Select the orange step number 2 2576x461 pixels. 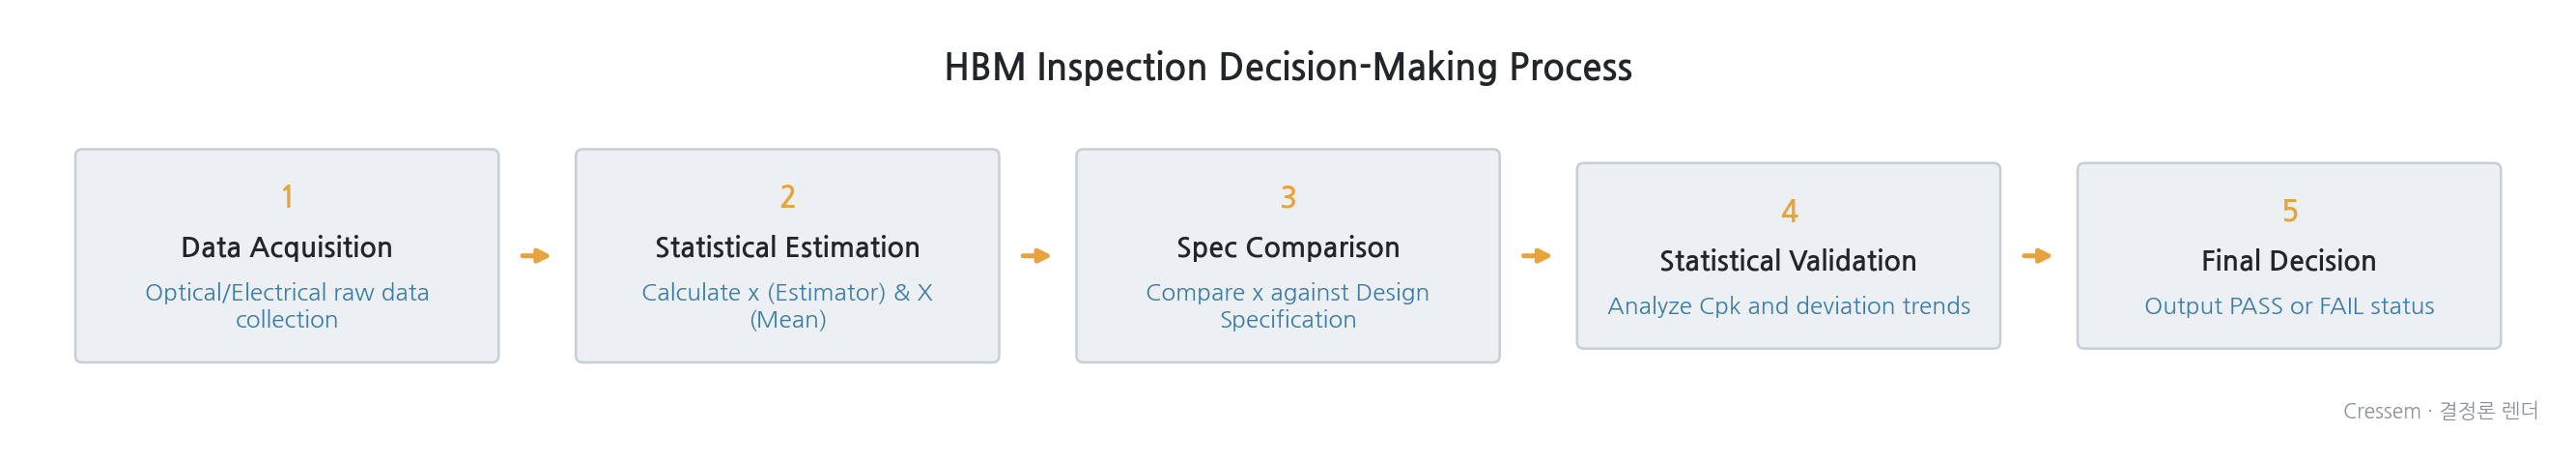(788, 196)
